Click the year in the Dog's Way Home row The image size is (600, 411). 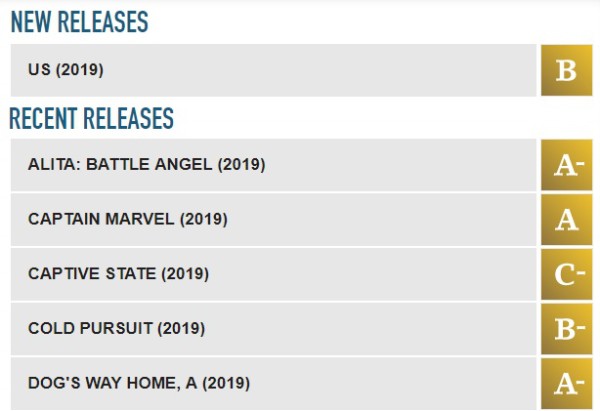pos(226,382)
